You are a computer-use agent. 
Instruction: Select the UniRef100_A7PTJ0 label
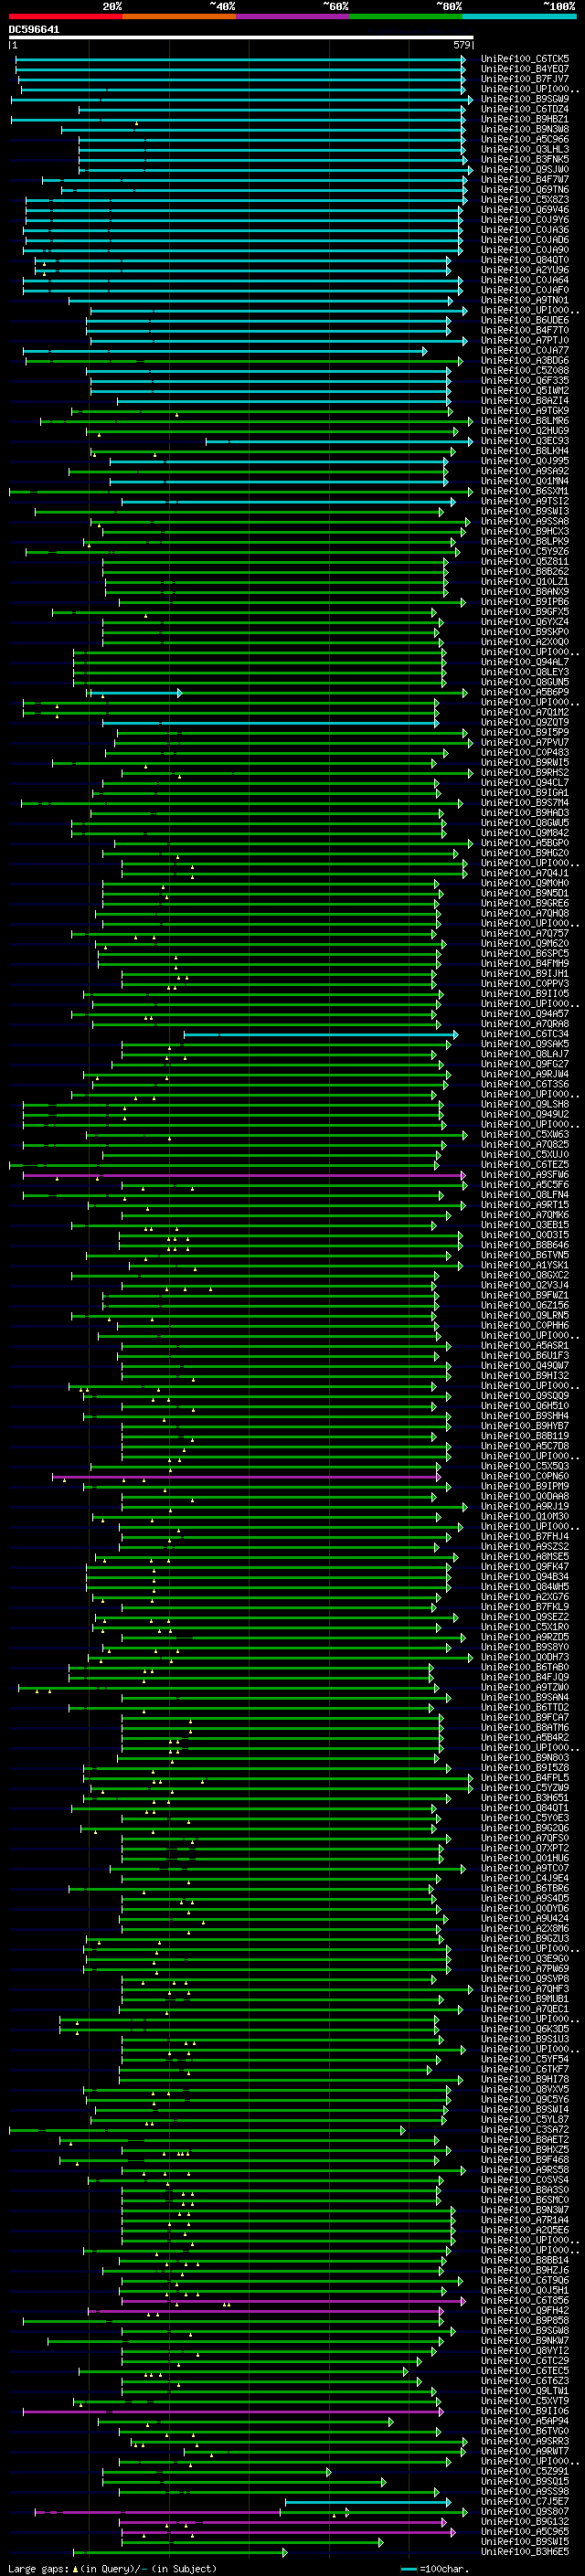tap(525, 340)
